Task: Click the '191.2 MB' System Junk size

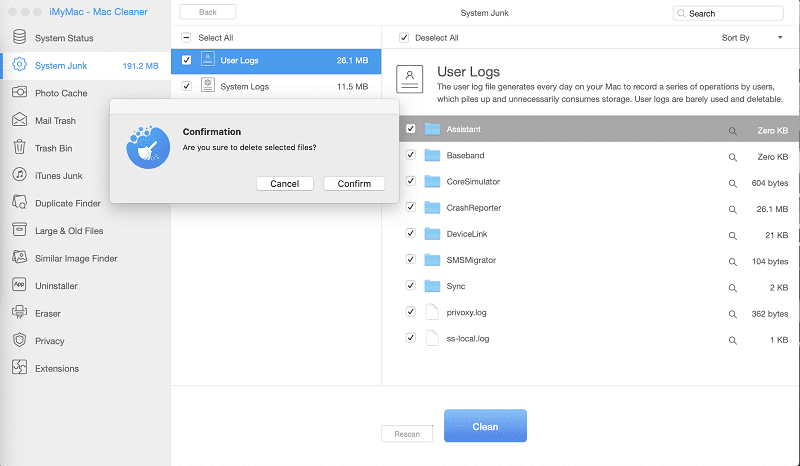Action: (x=140, y=66)
